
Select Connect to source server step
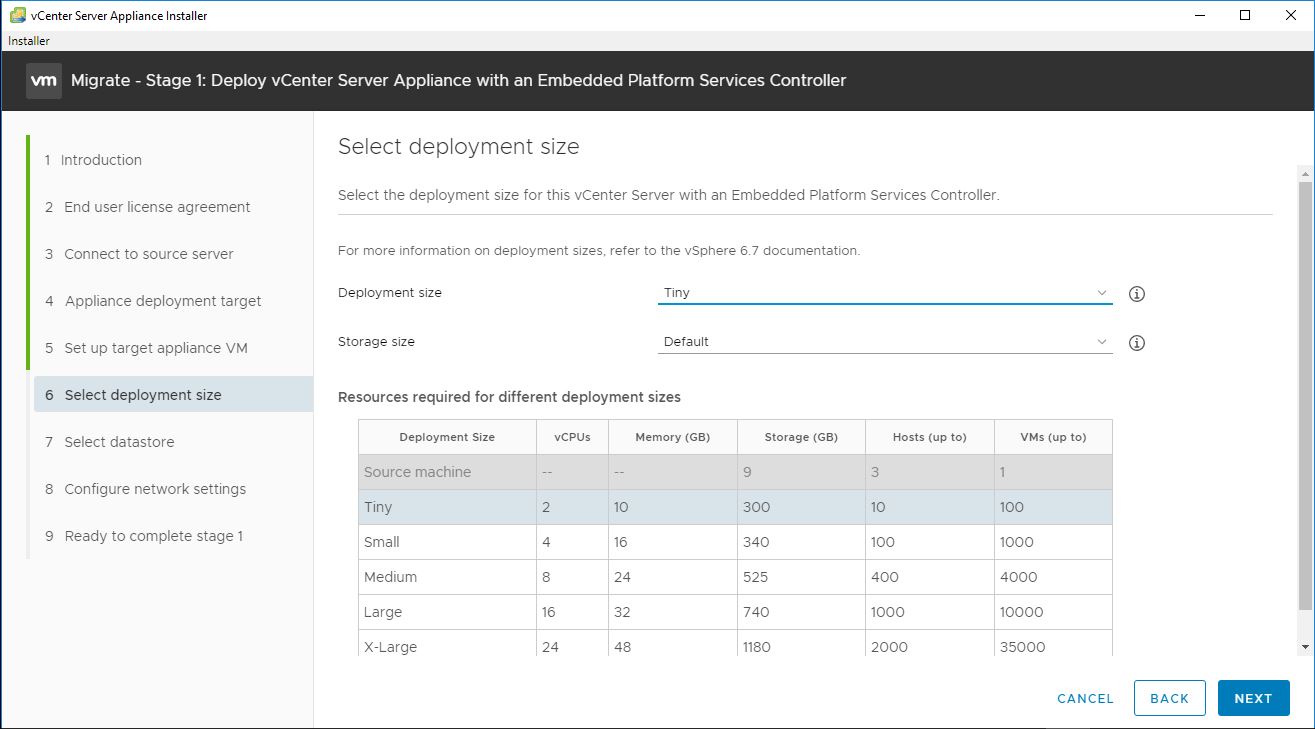click(x=148, y=254)
